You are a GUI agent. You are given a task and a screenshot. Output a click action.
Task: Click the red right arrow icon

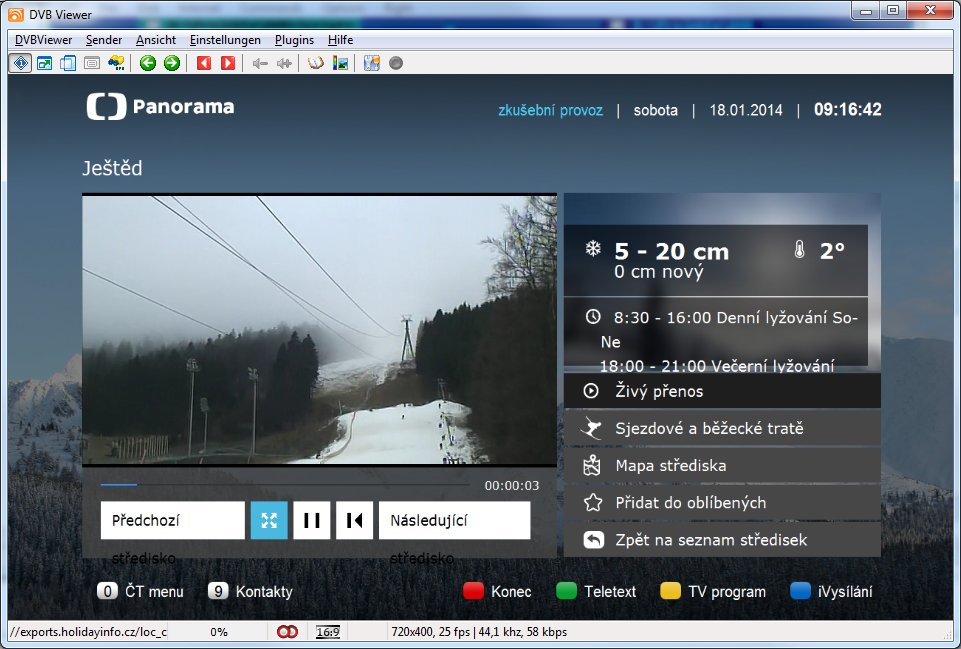227,63
